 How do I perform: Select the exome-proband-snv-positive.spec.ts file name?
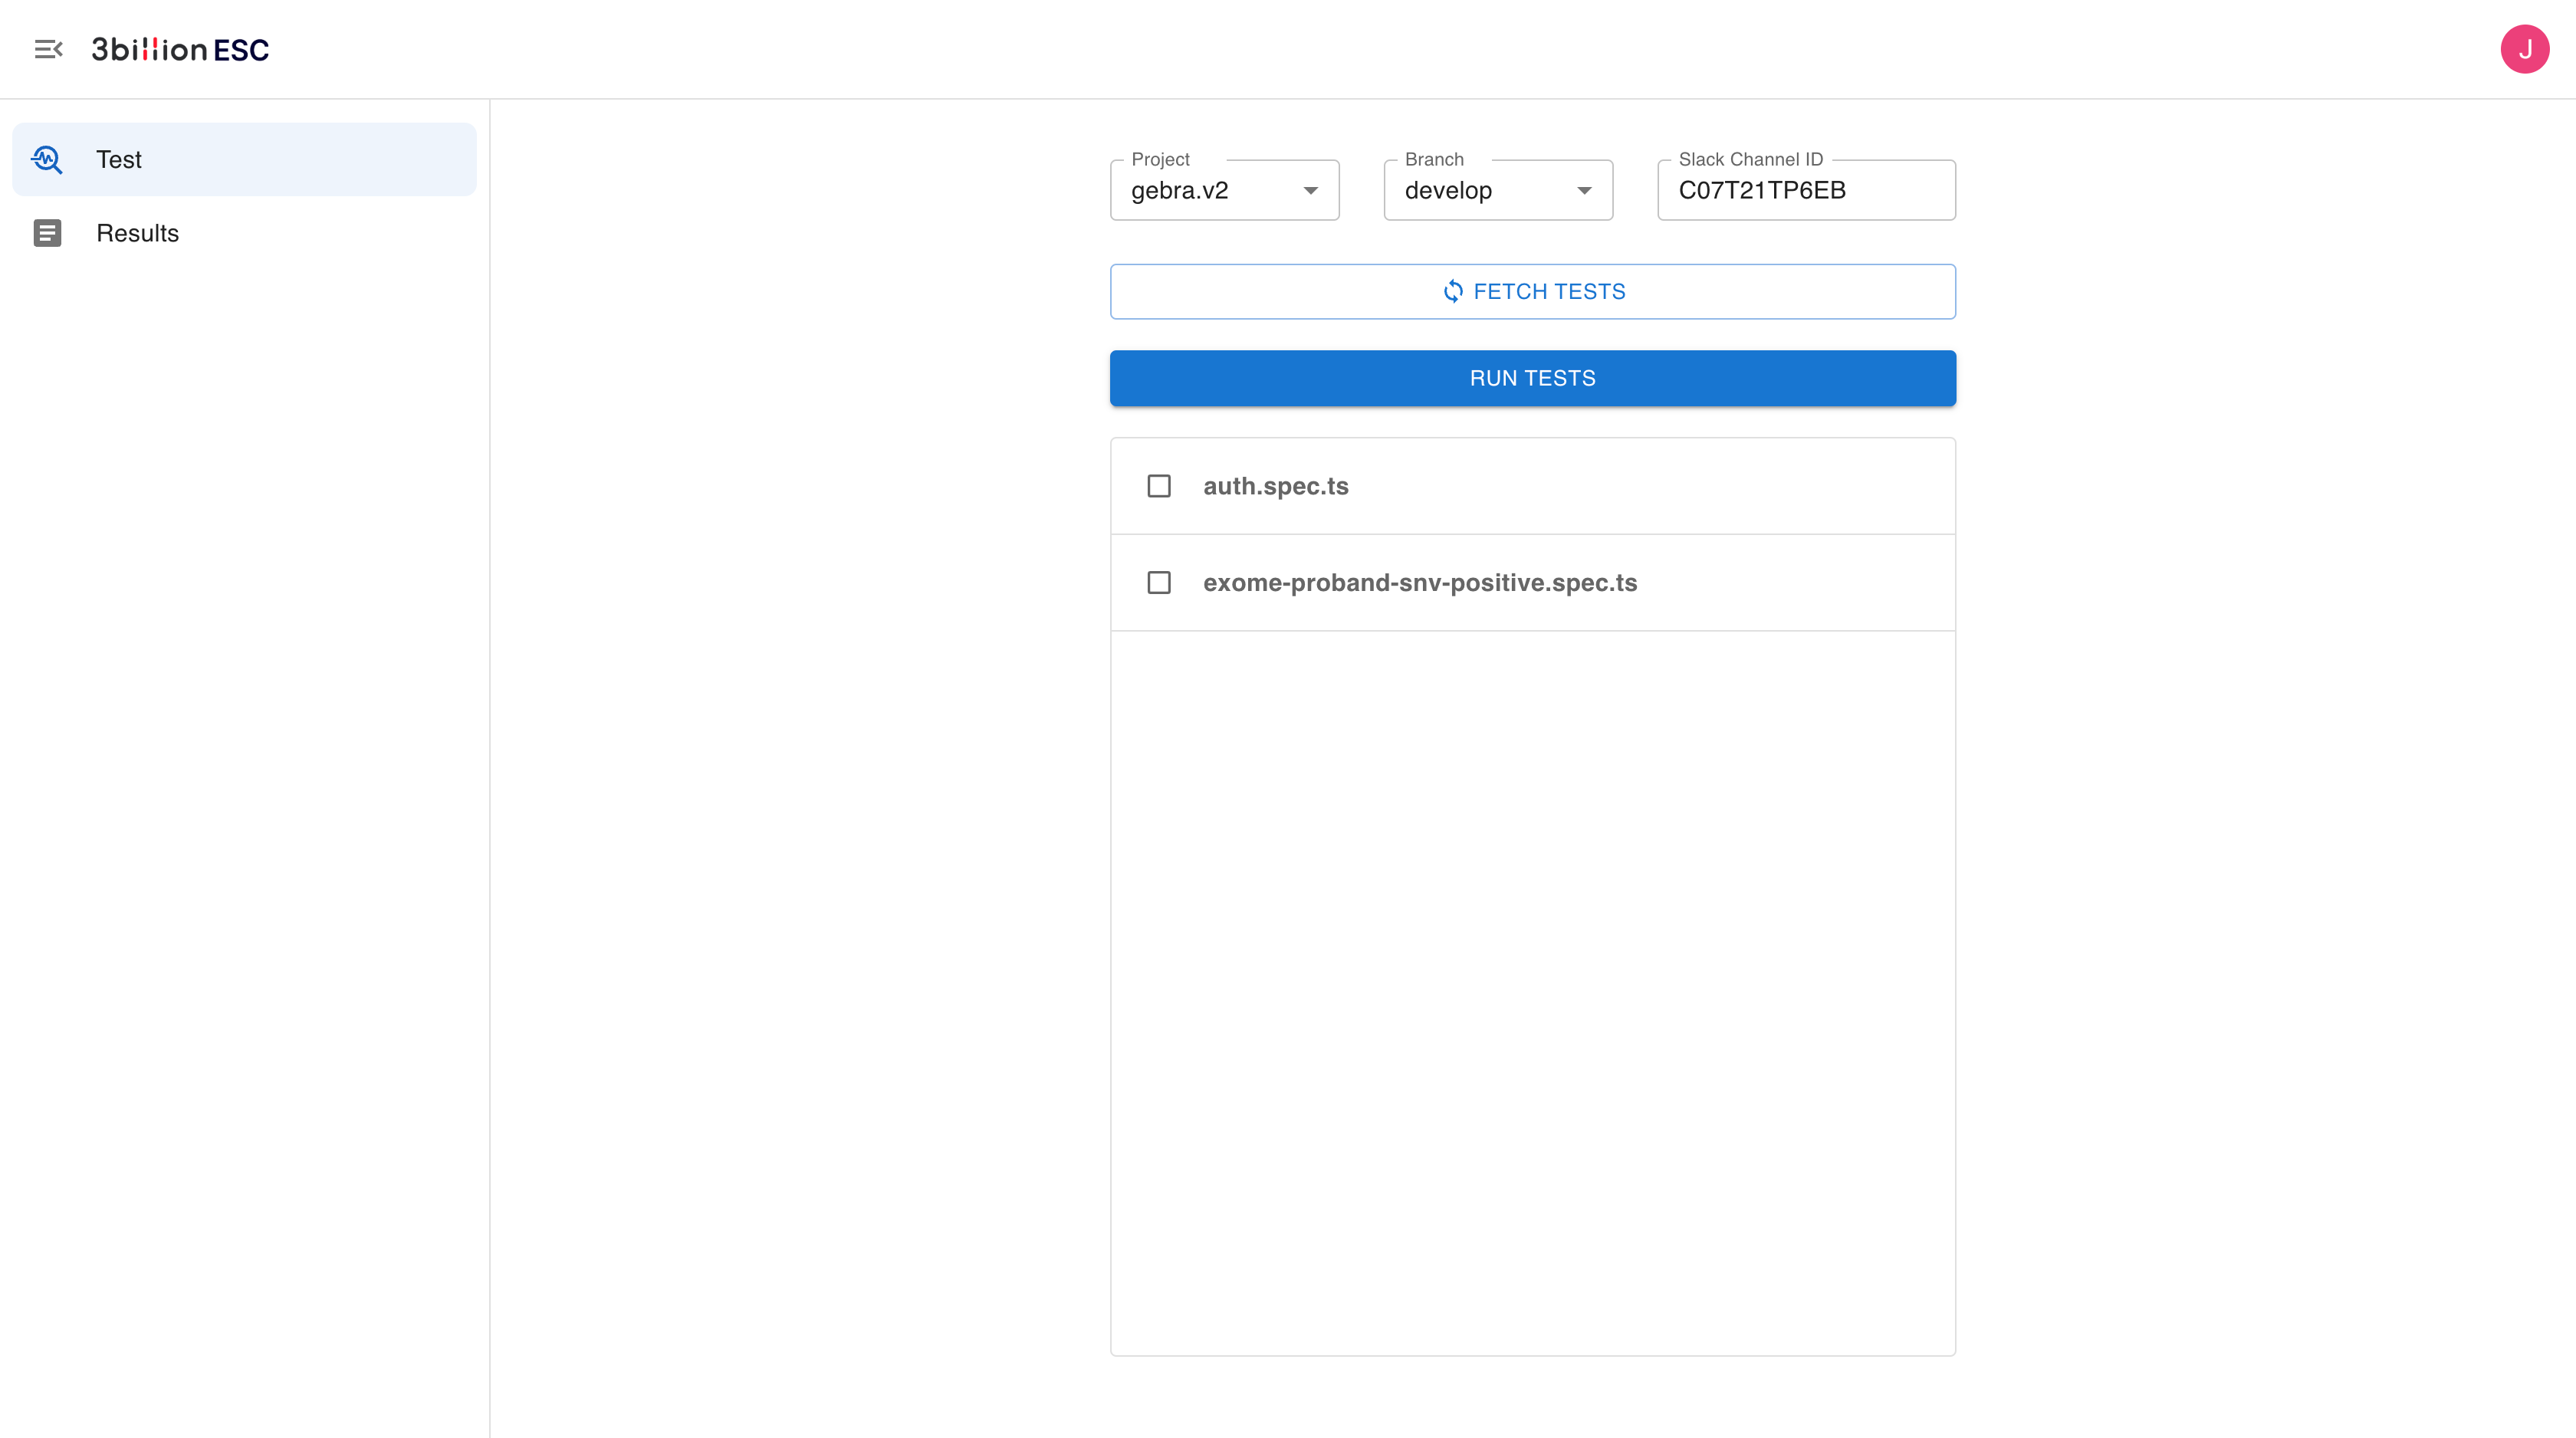(1420, 582)
